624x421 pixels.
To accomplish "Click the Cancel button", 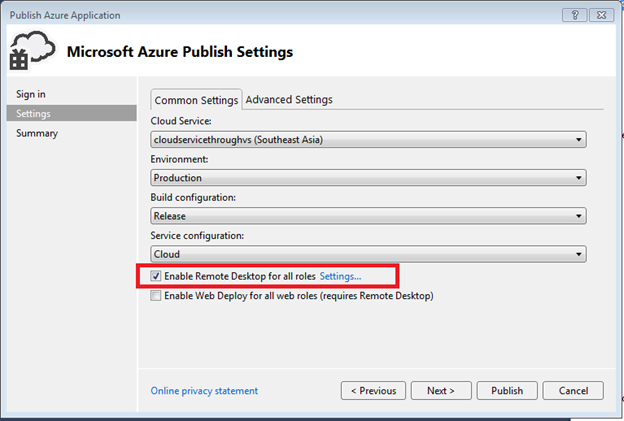I will tap(573, 391).
